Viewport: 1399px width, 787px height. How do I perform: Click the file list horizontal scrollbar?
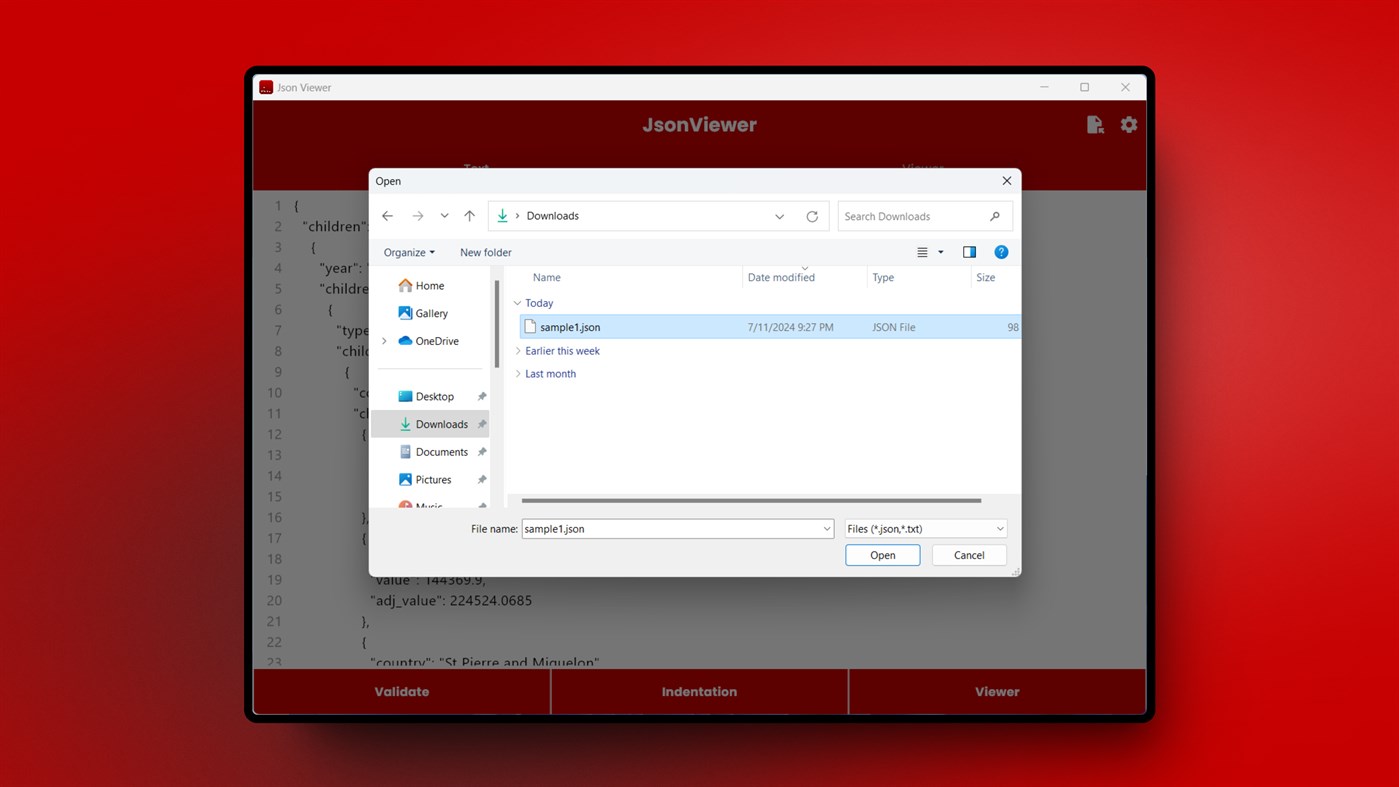pyautogui.click(x=751, y=500)
